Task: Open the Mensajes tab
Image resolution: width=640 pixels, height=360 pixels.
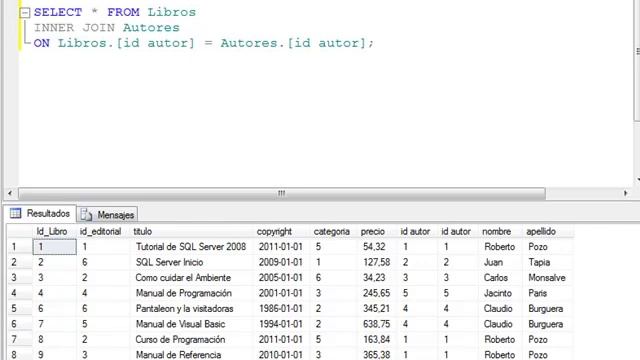Action: [x=107, y=215]
